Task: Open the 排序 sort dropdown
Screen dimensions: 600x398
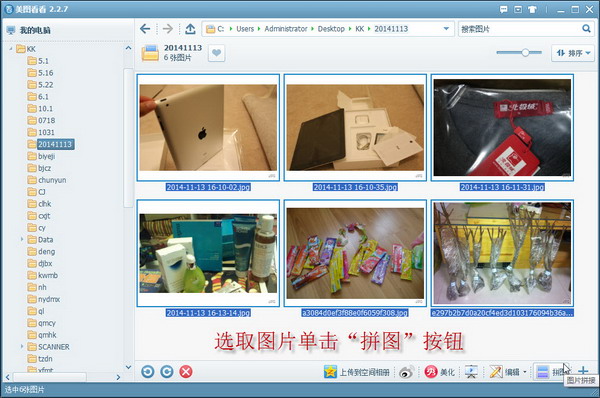Action: click(573, 53)
